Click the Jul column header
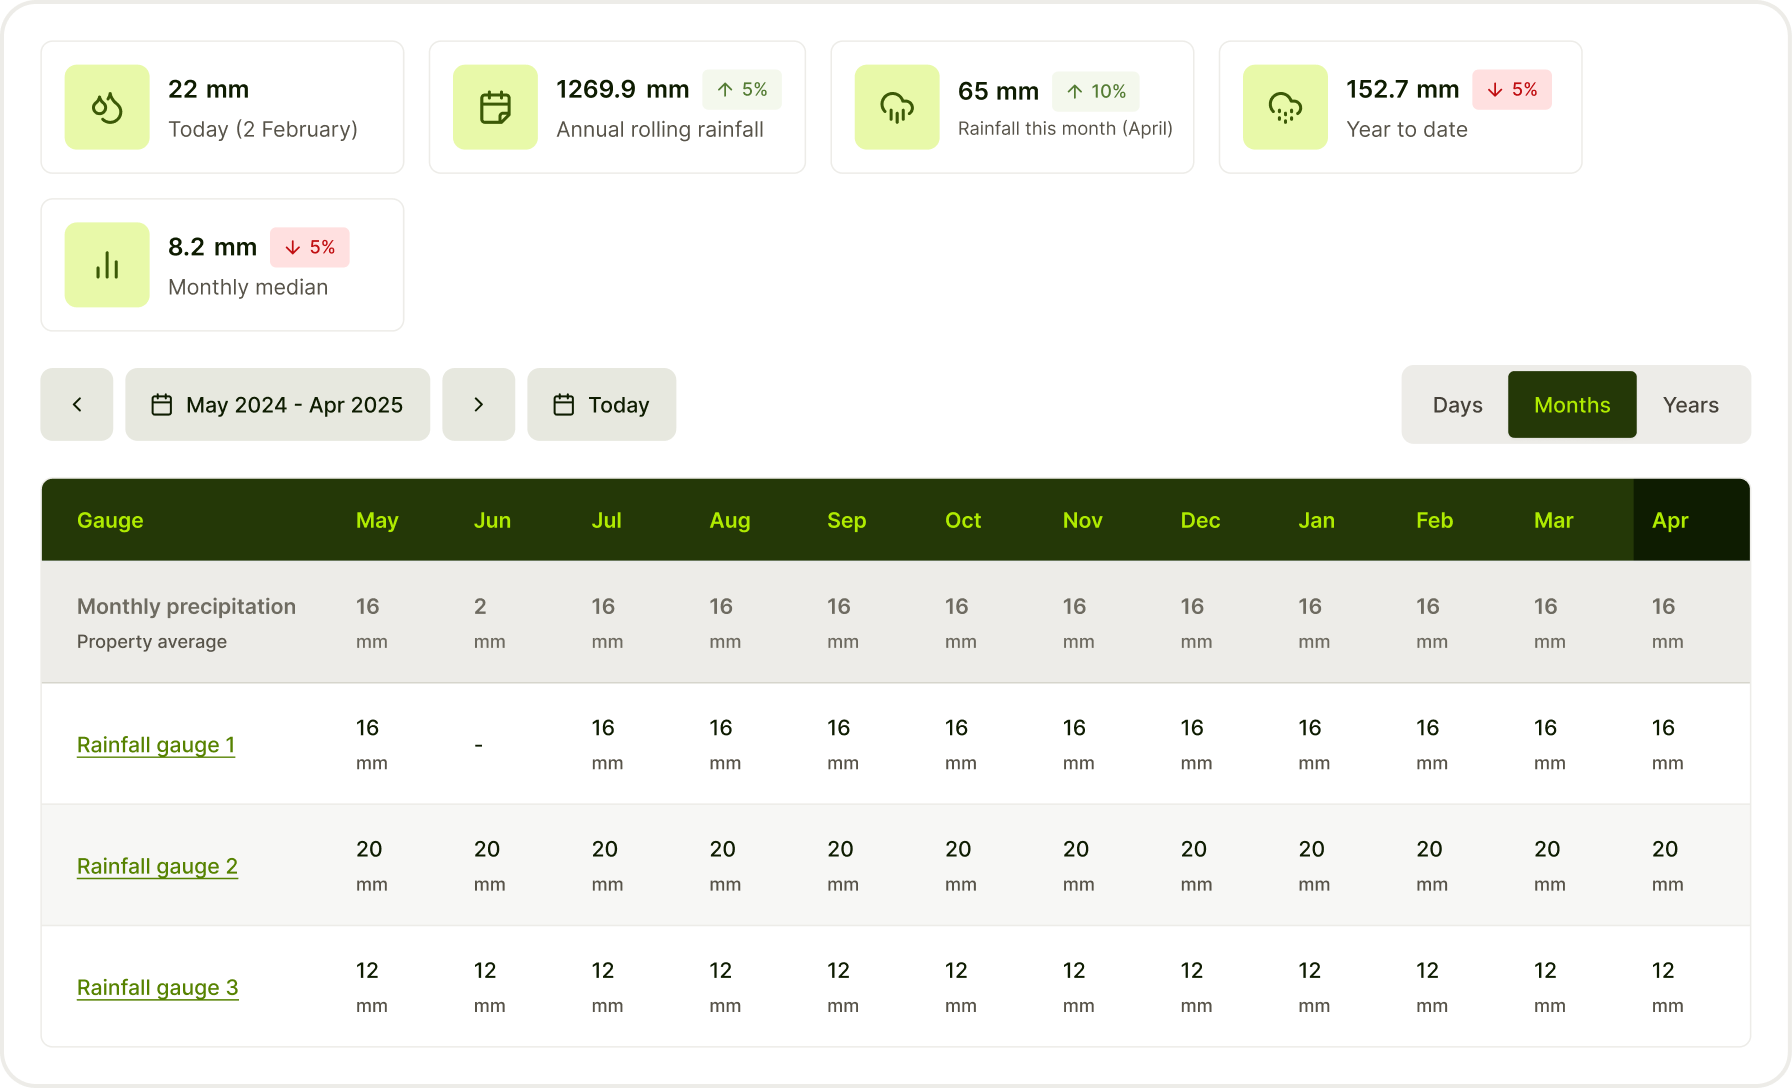This screenshot has height=1088, width=1792. click(606, 520)
